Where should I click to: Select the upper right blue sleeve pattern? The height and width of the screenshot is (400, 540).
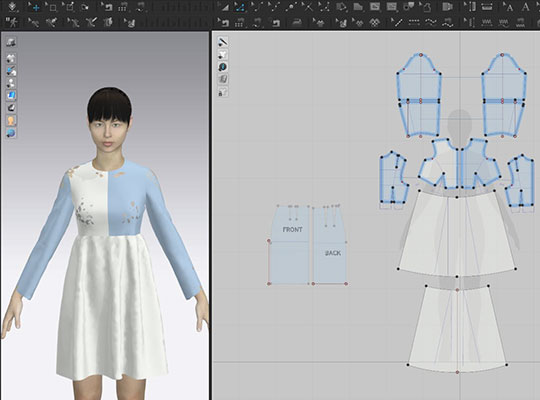coord(503,95)
